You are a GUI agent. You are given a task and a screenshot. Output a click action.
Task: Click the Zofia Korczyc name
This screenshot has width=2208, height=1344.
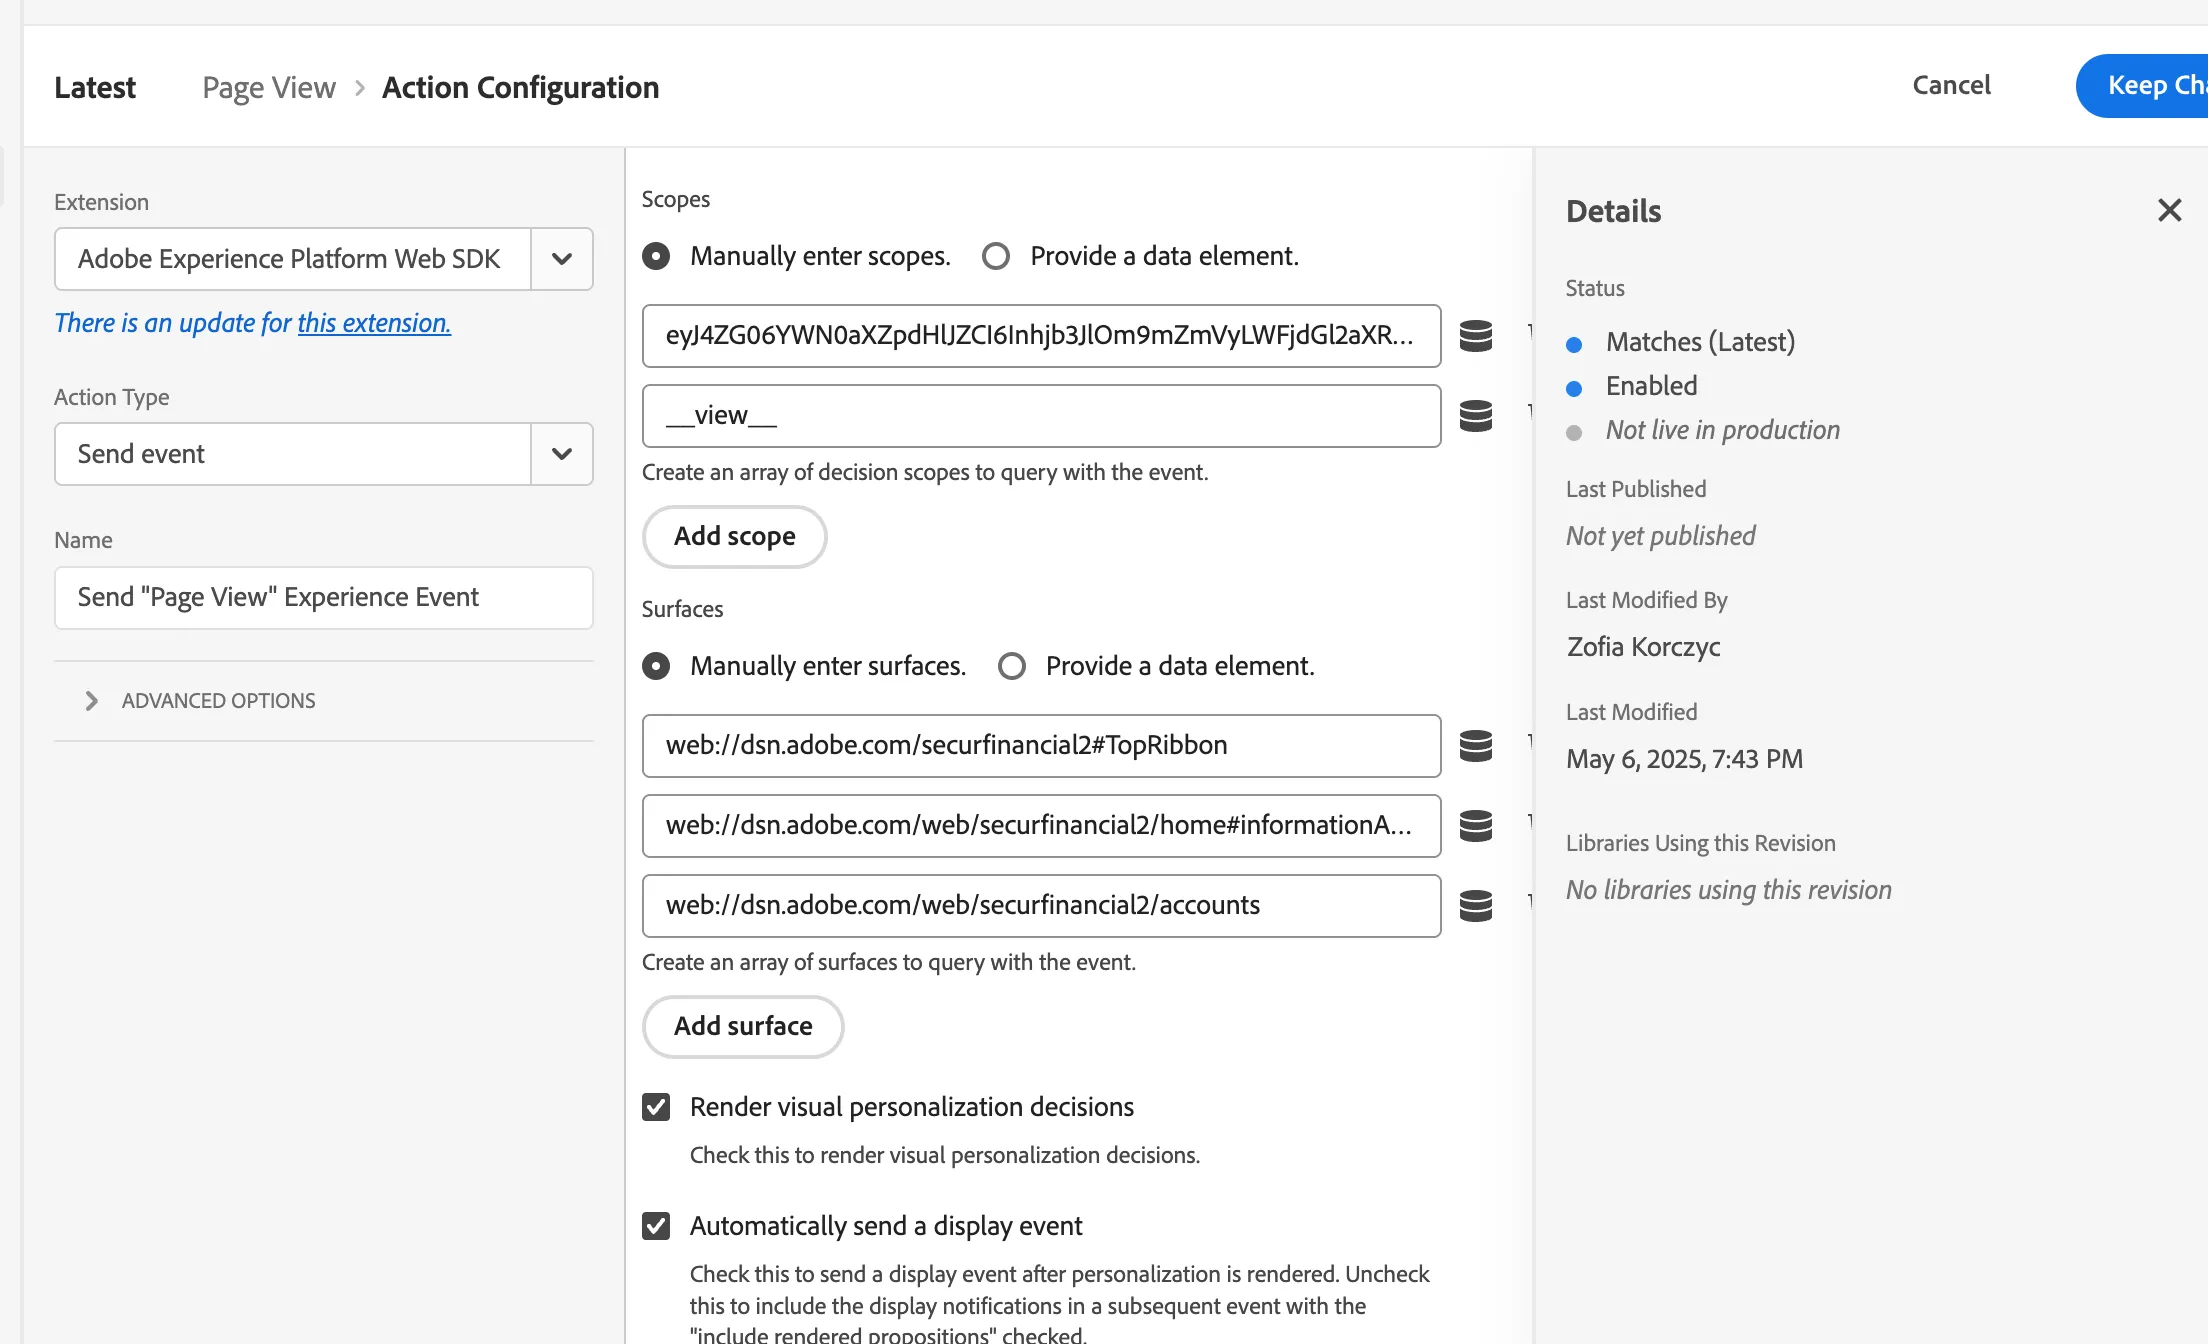click(x=1643, y=647)
